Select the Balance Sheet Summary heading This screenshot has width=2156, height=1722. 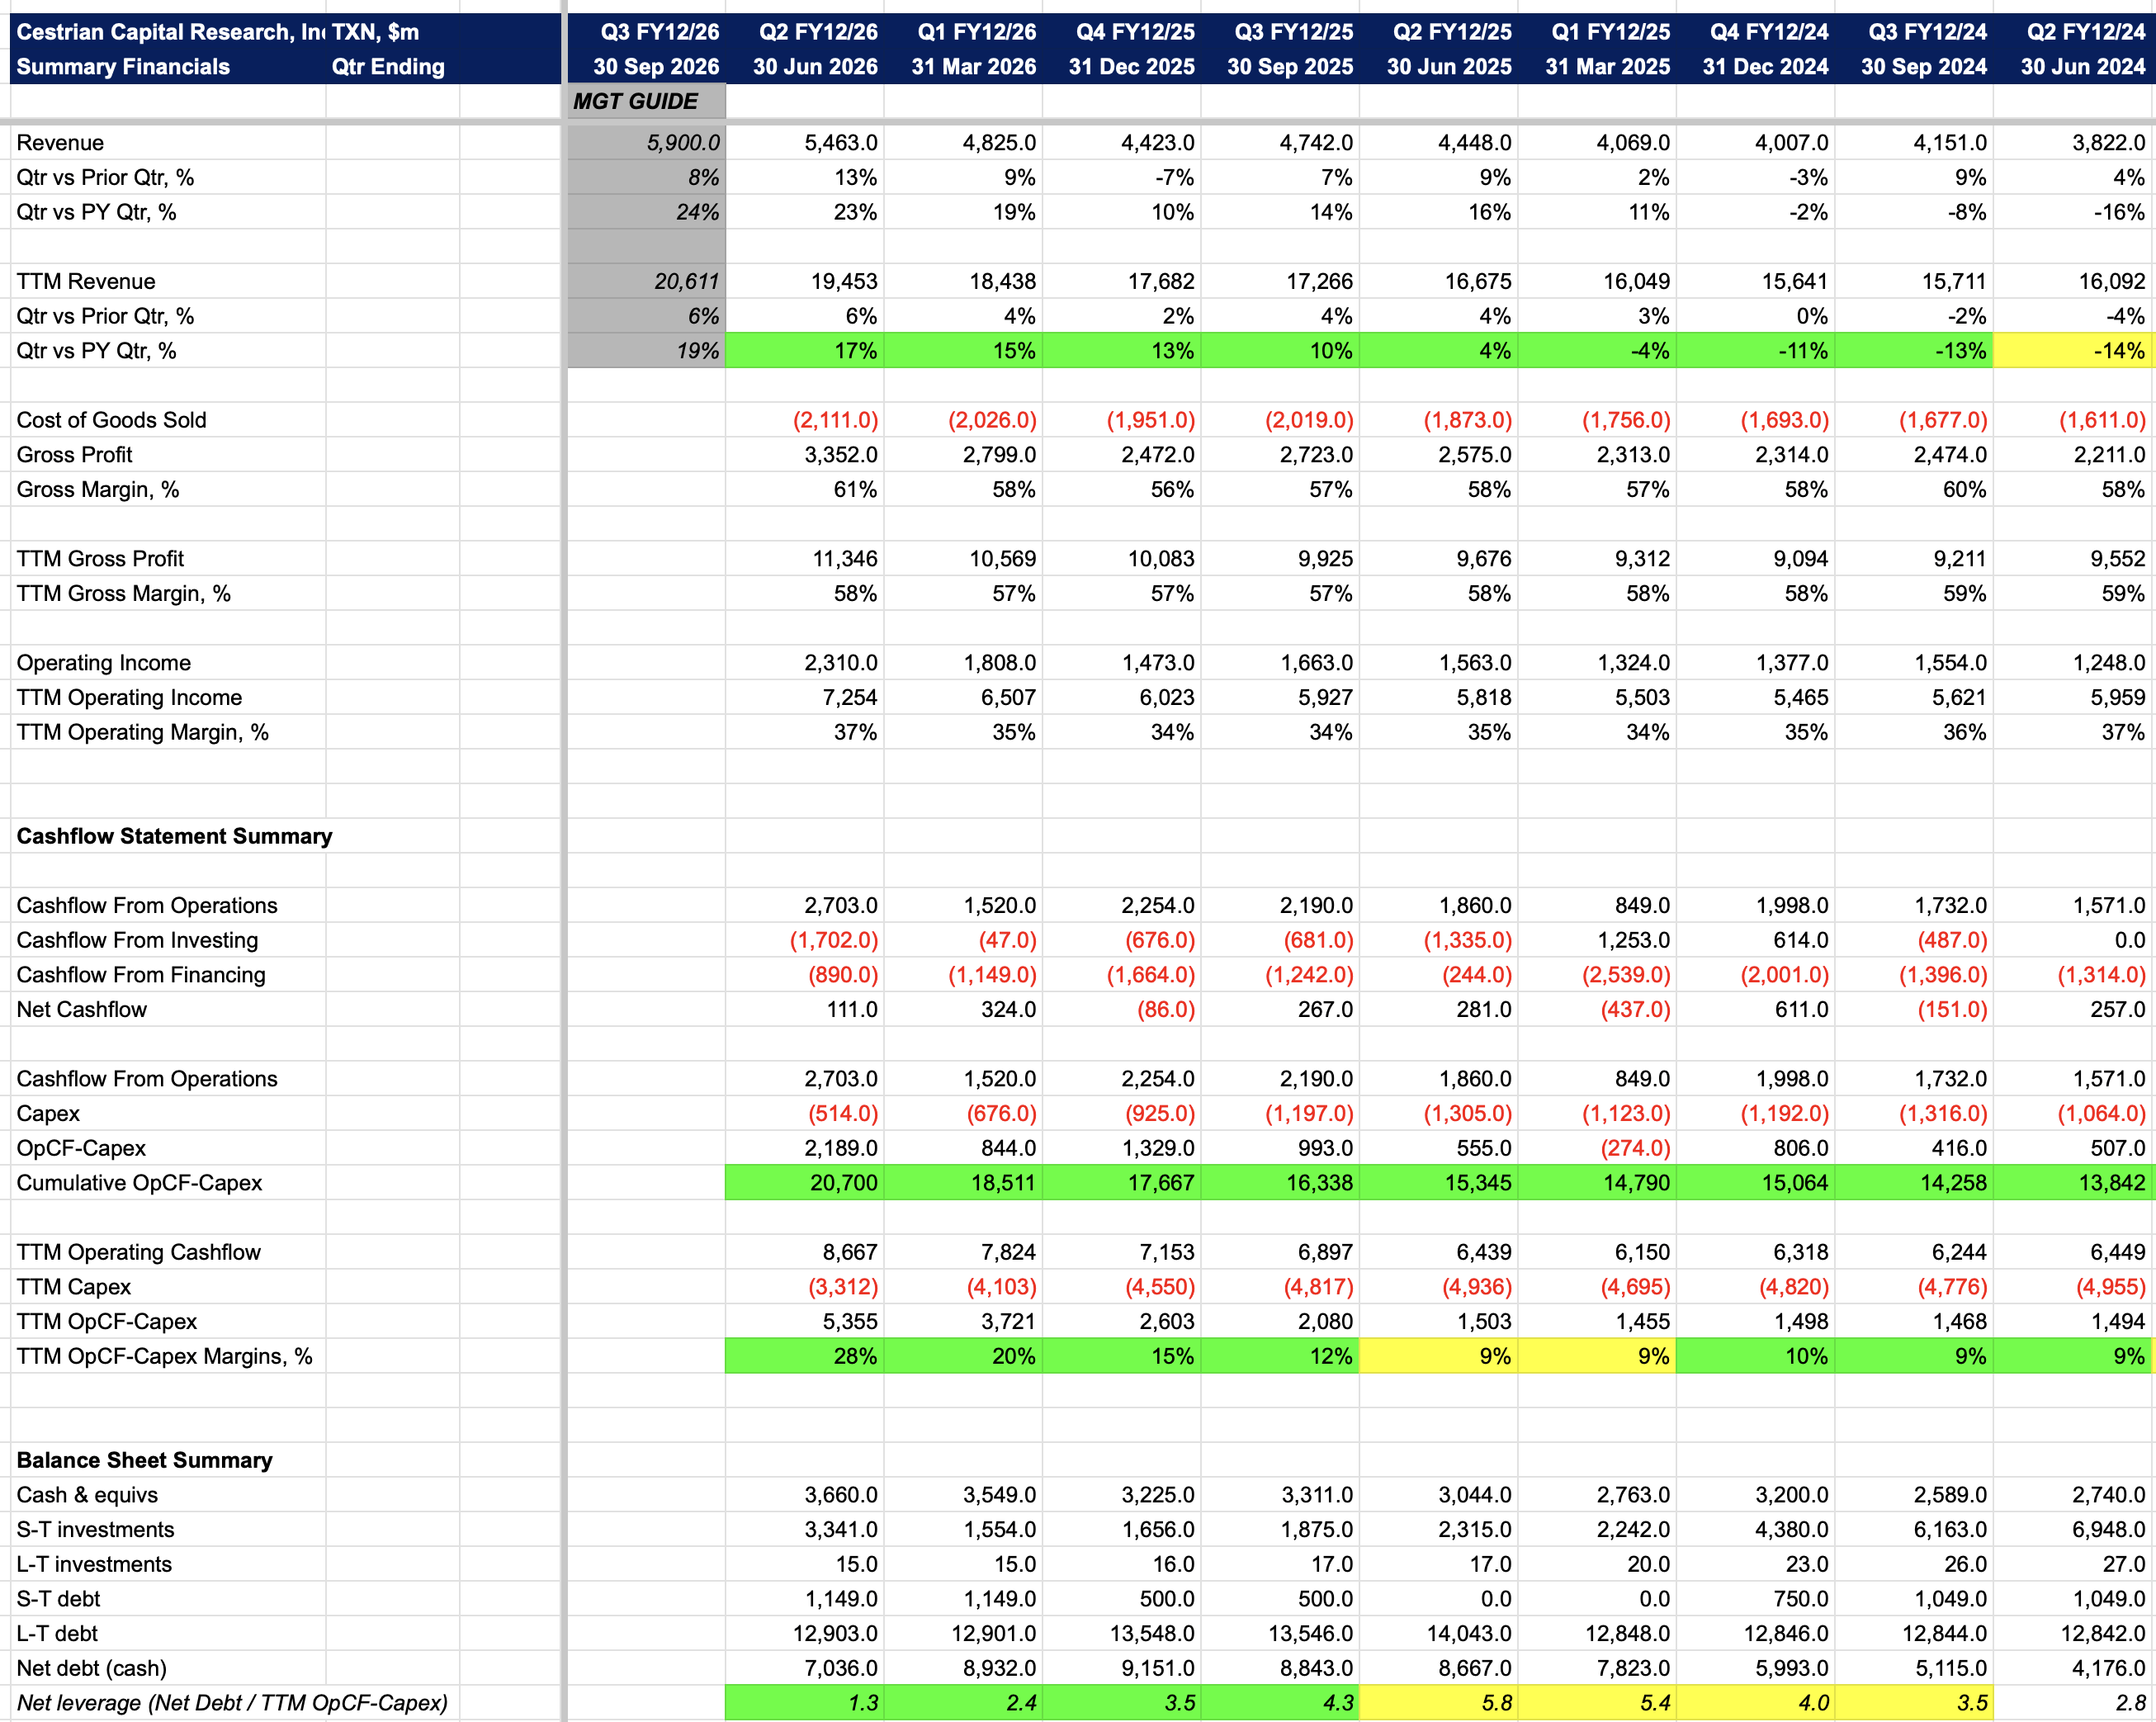144,1460
